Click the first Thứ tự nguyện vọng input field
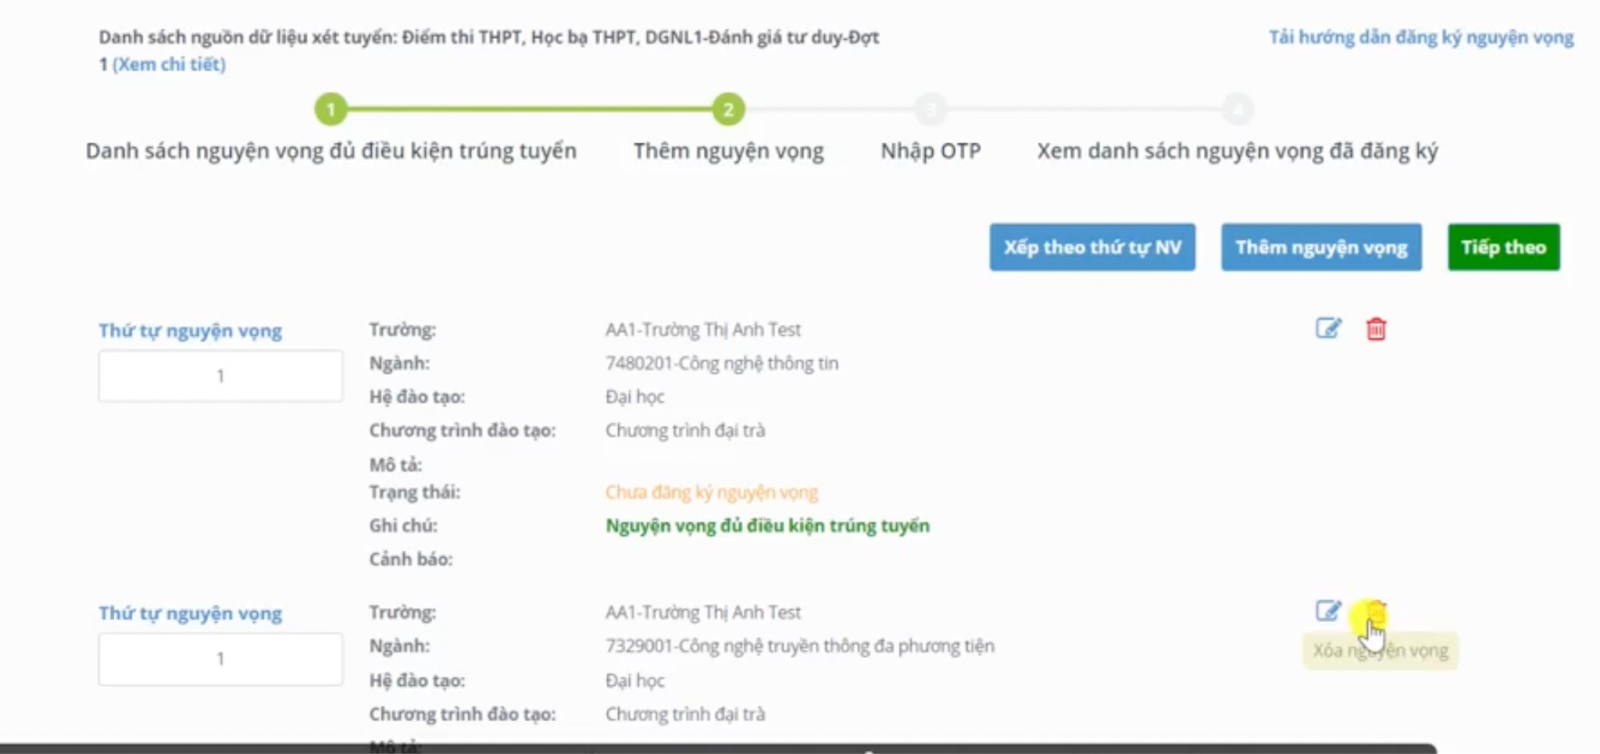The image size is (1600, 754). coord(220,375)
